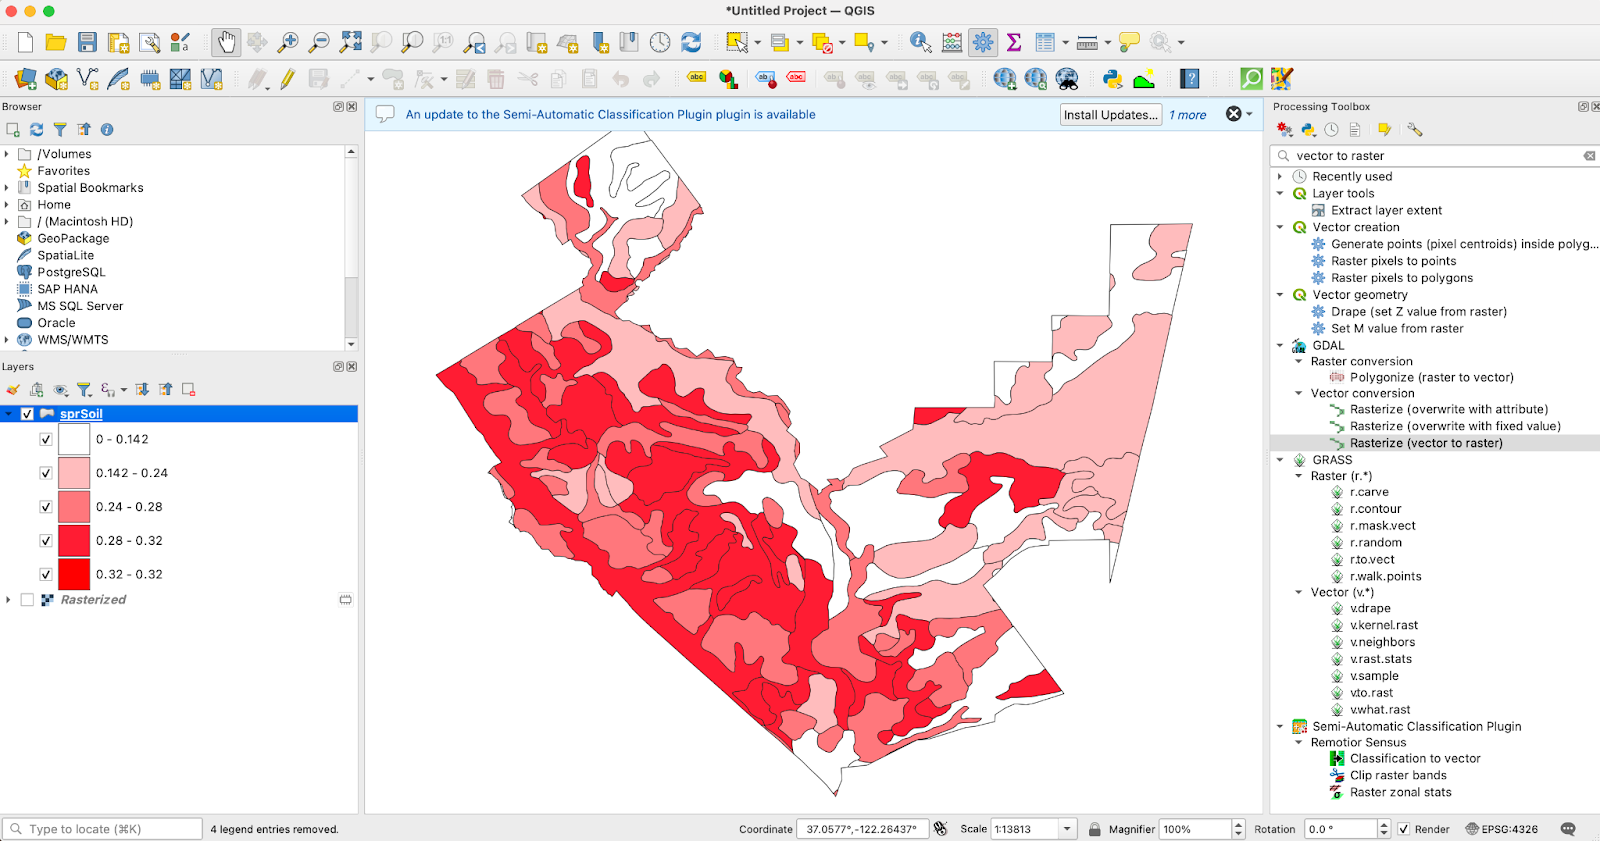
Task: Open the Scale dropdown
Action: (1067, 829)
